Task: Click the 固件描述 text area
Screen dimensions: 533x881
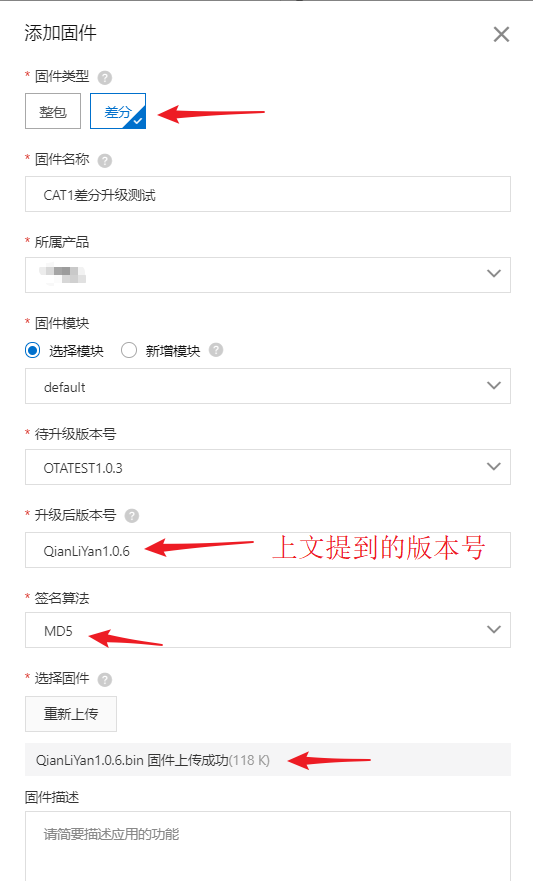Action: (268, 846)
